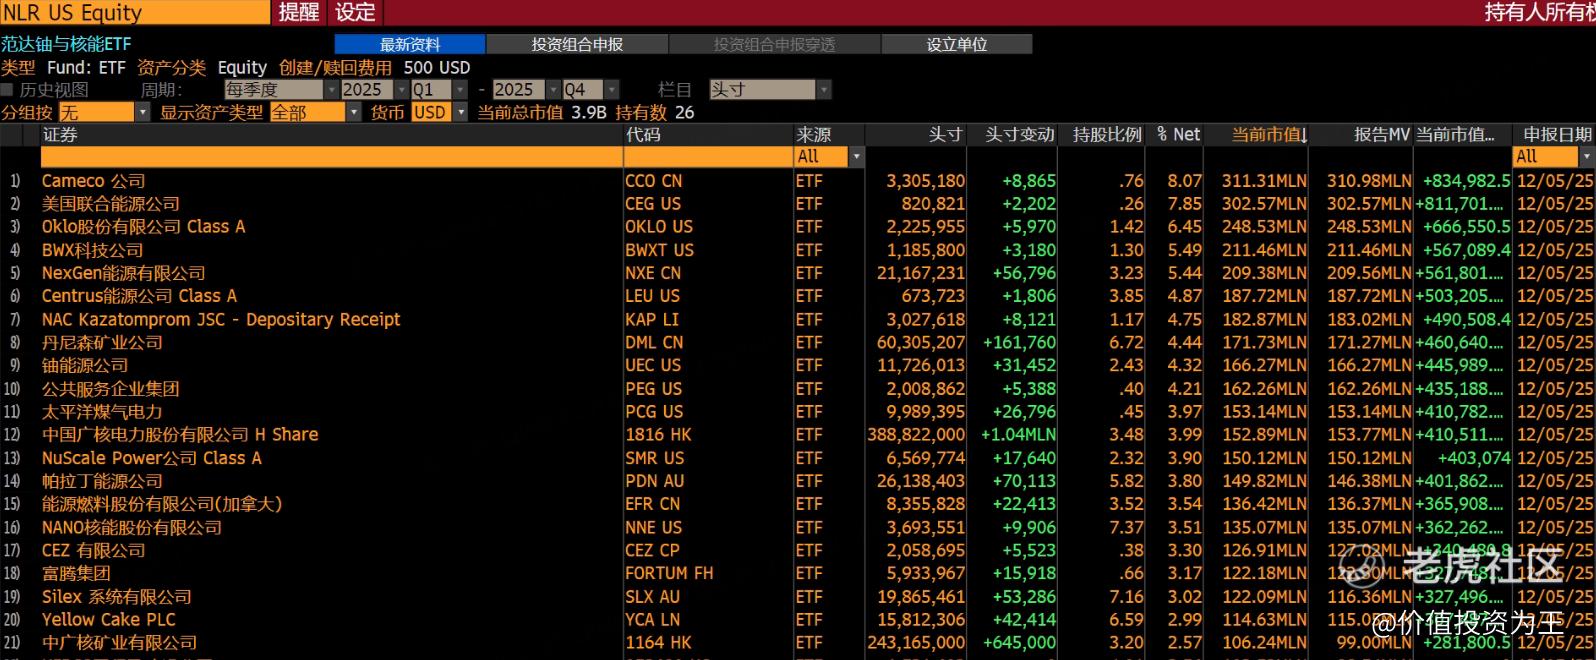Open the Cameco 公司 holding row

tap(94, 181)
